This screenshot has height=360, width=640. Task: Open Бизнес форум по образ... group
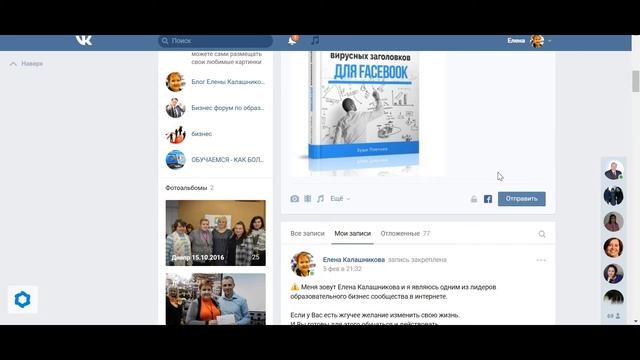click(228, 108)
